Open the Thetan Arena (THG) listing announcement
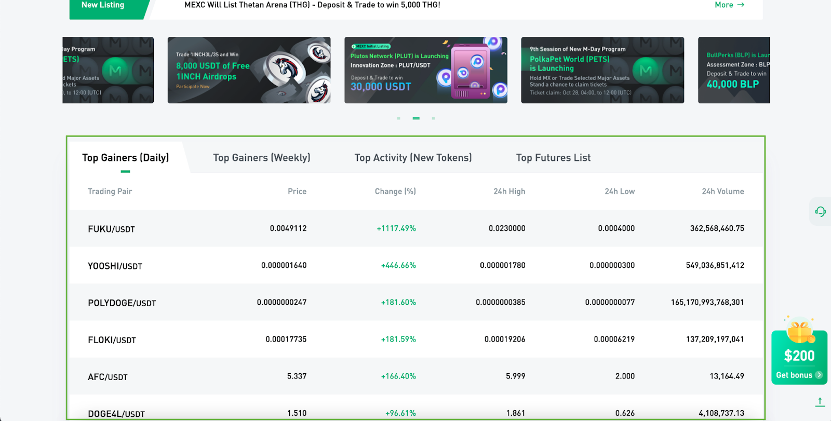The image size is (832, 422). click(x=312, y=5)
